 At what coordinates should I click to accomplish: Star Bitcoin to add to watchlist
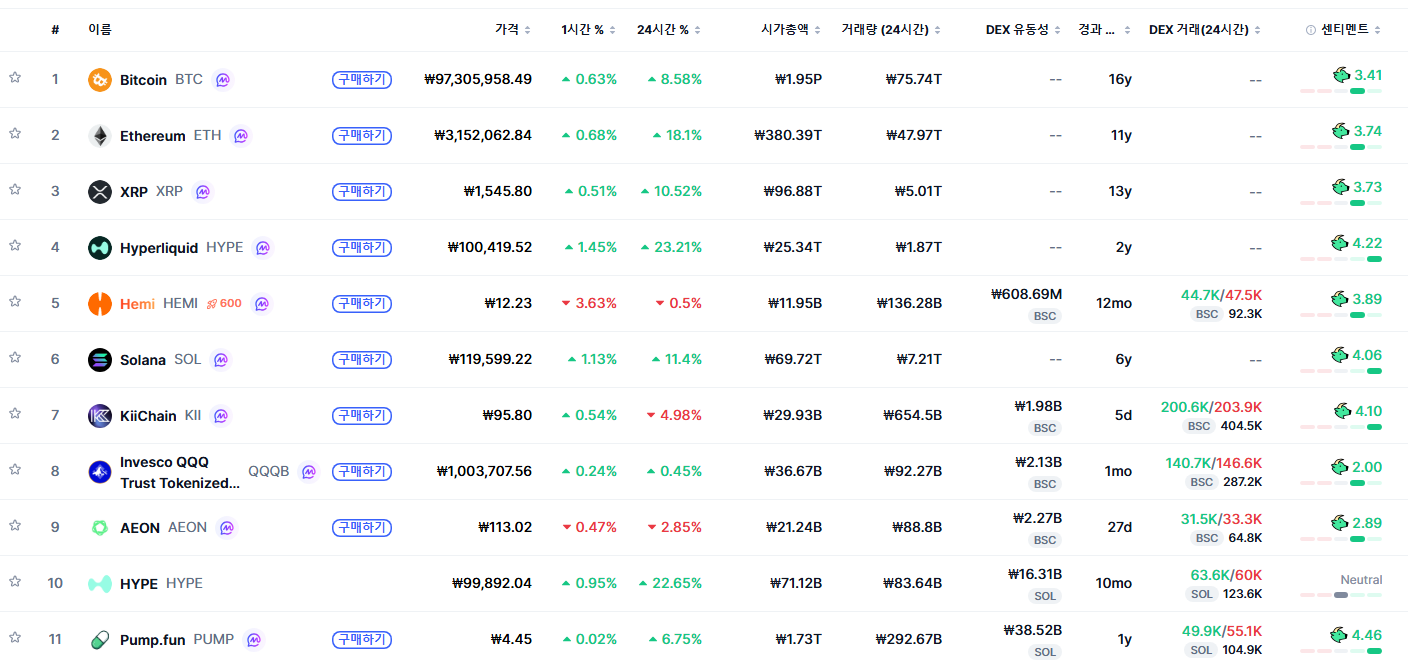15,79
